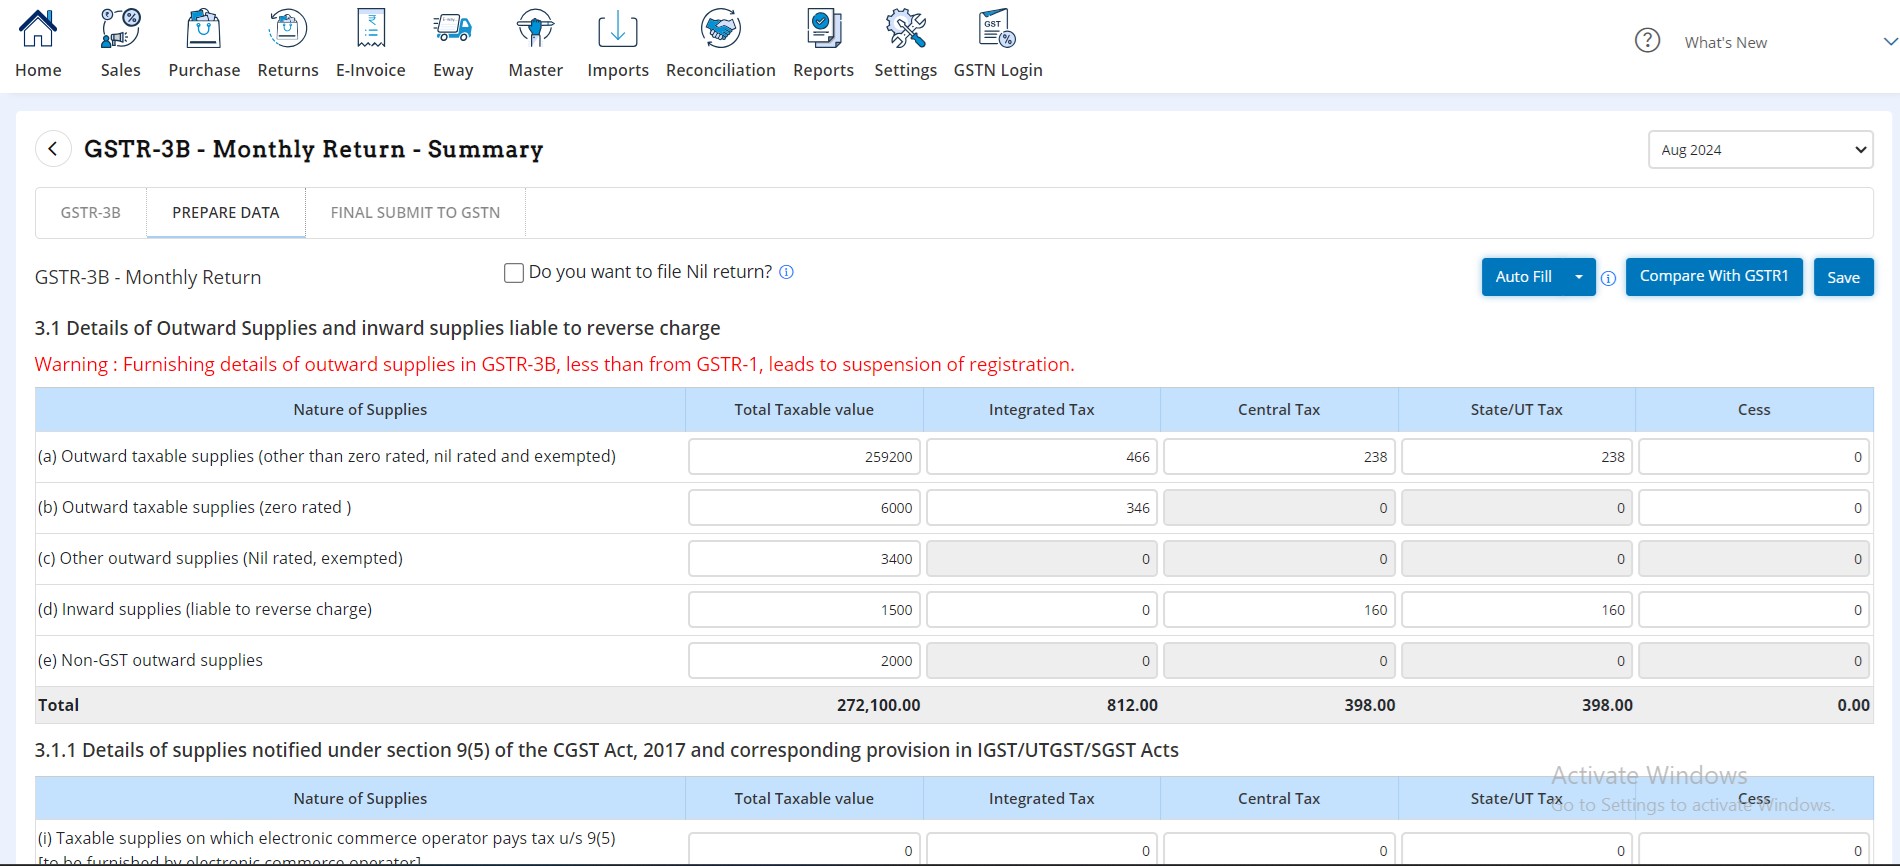Open the Settings tools icon

[x=906, y=29]
